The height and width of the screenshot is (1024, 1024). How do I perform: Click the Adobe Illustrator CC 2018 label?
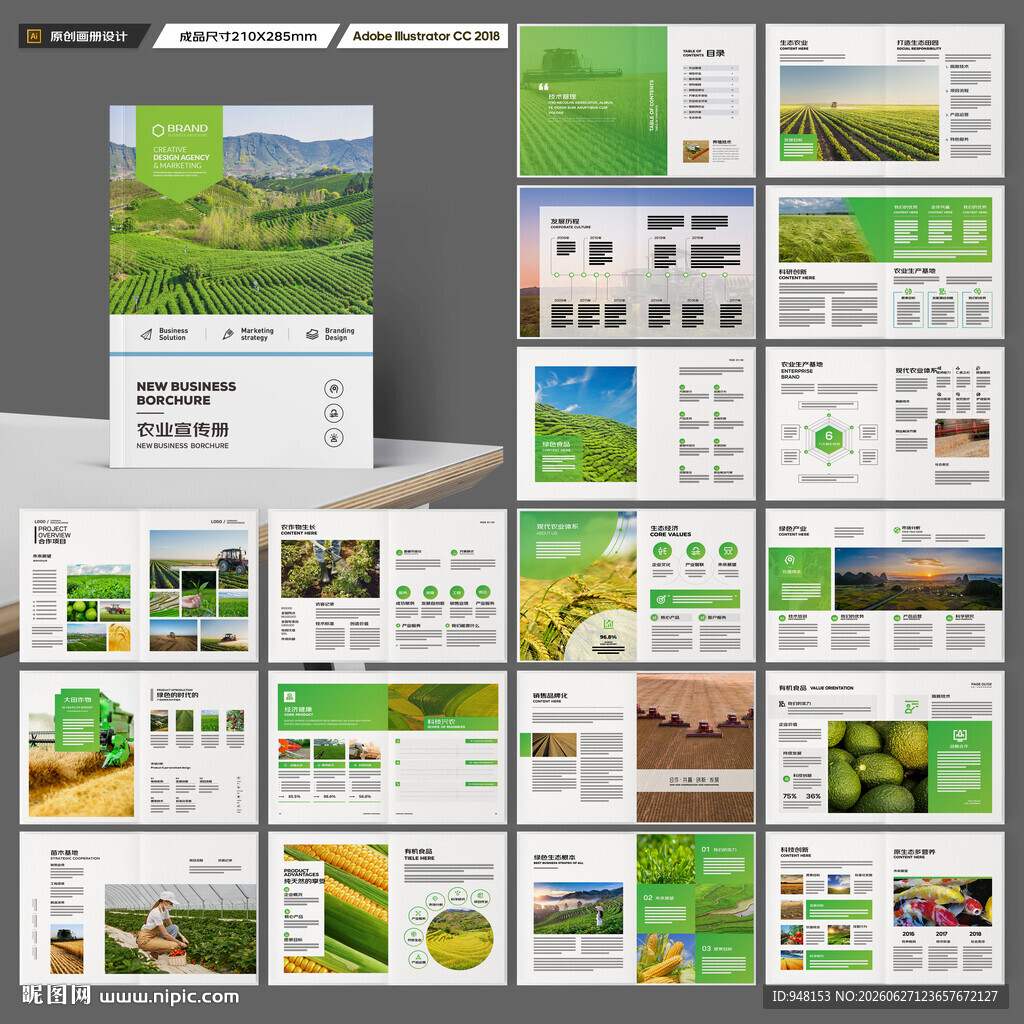point(426,37)
